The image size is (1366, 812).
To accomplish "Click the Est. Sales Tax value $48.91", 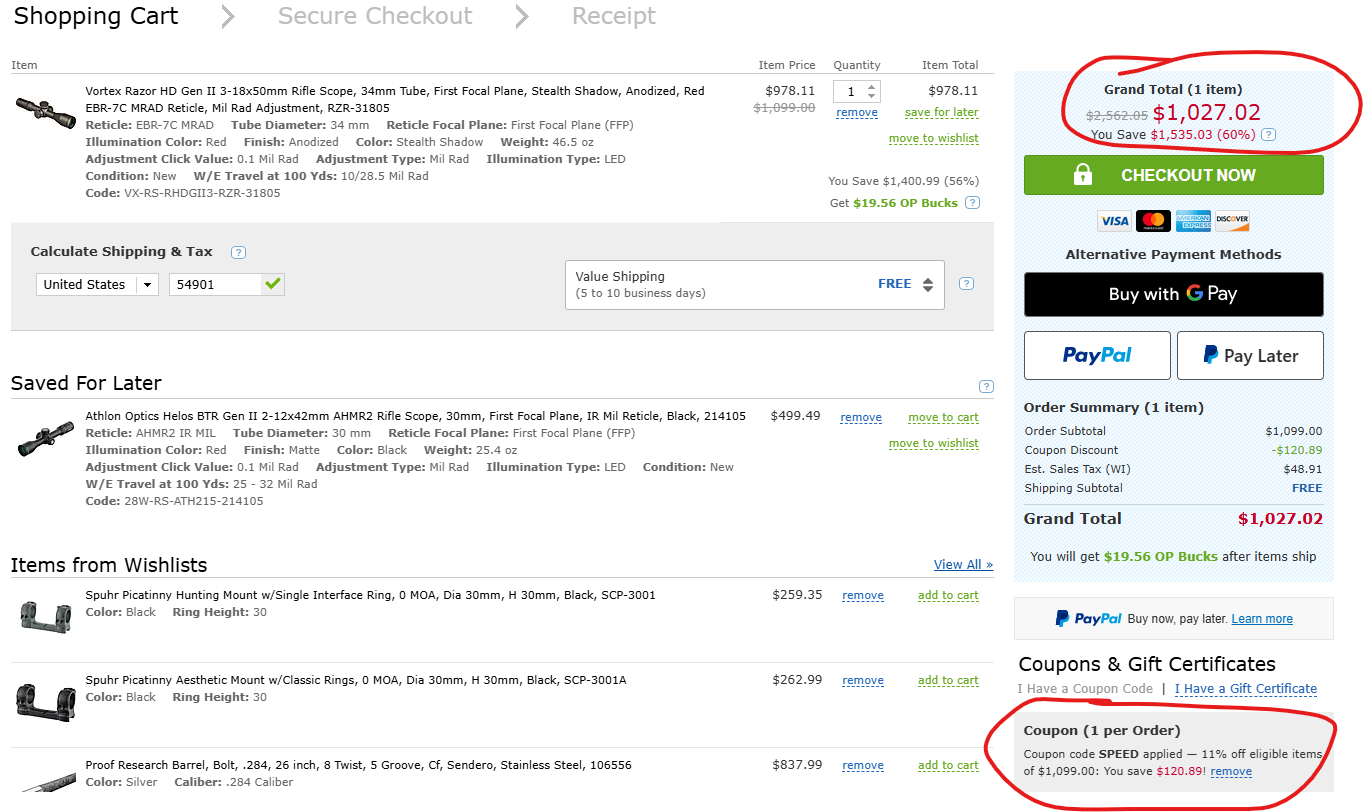I will click(x=1303, y=469).
